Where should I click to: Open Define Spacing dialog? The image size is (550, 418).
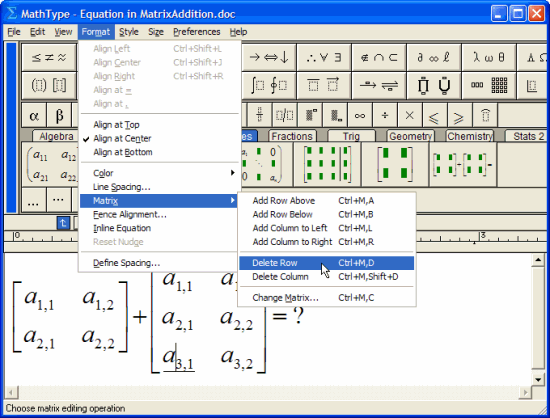[160, 263]
